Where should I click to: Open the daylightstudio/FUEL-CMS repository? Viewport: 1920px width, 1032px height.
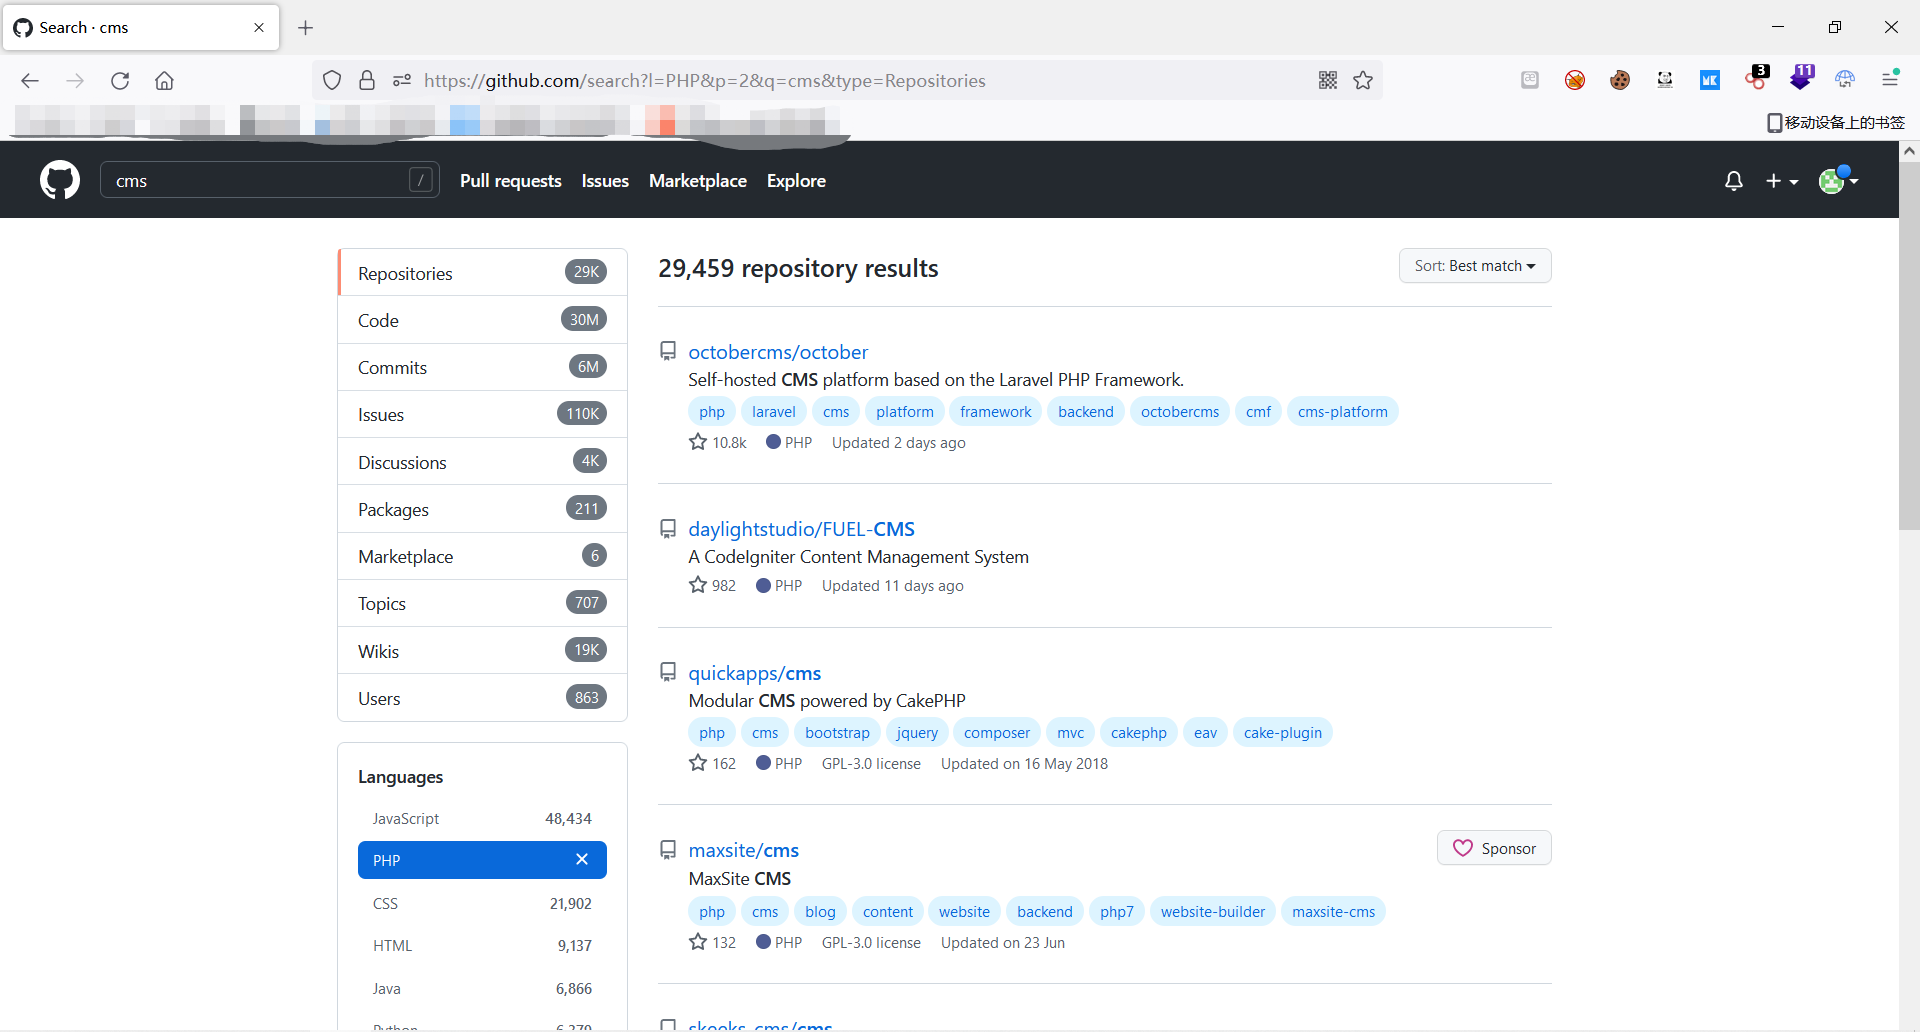(x=801, y=529)
